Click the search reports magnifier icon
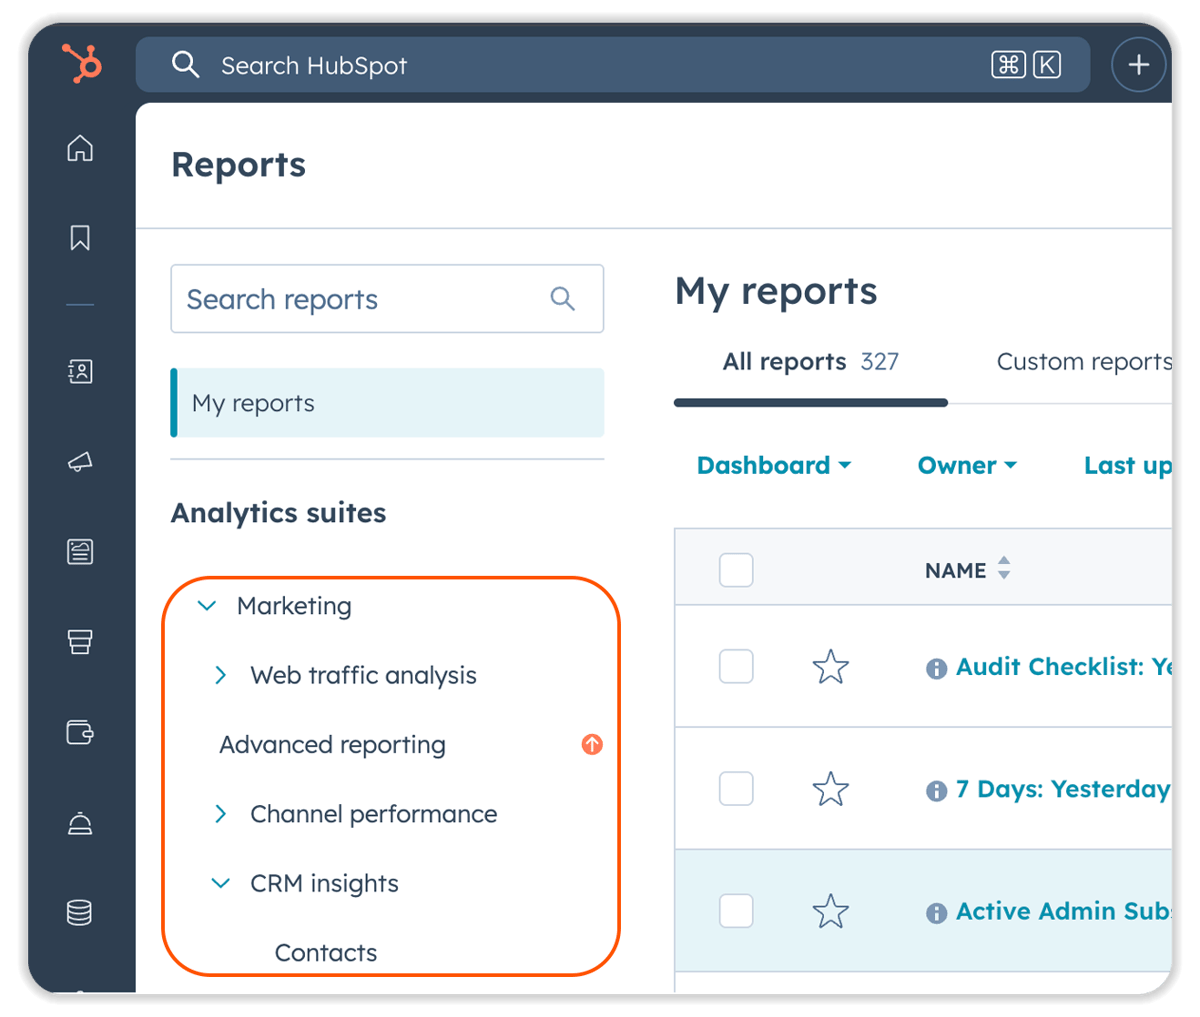1200x1017 pixels. [563, 298]
